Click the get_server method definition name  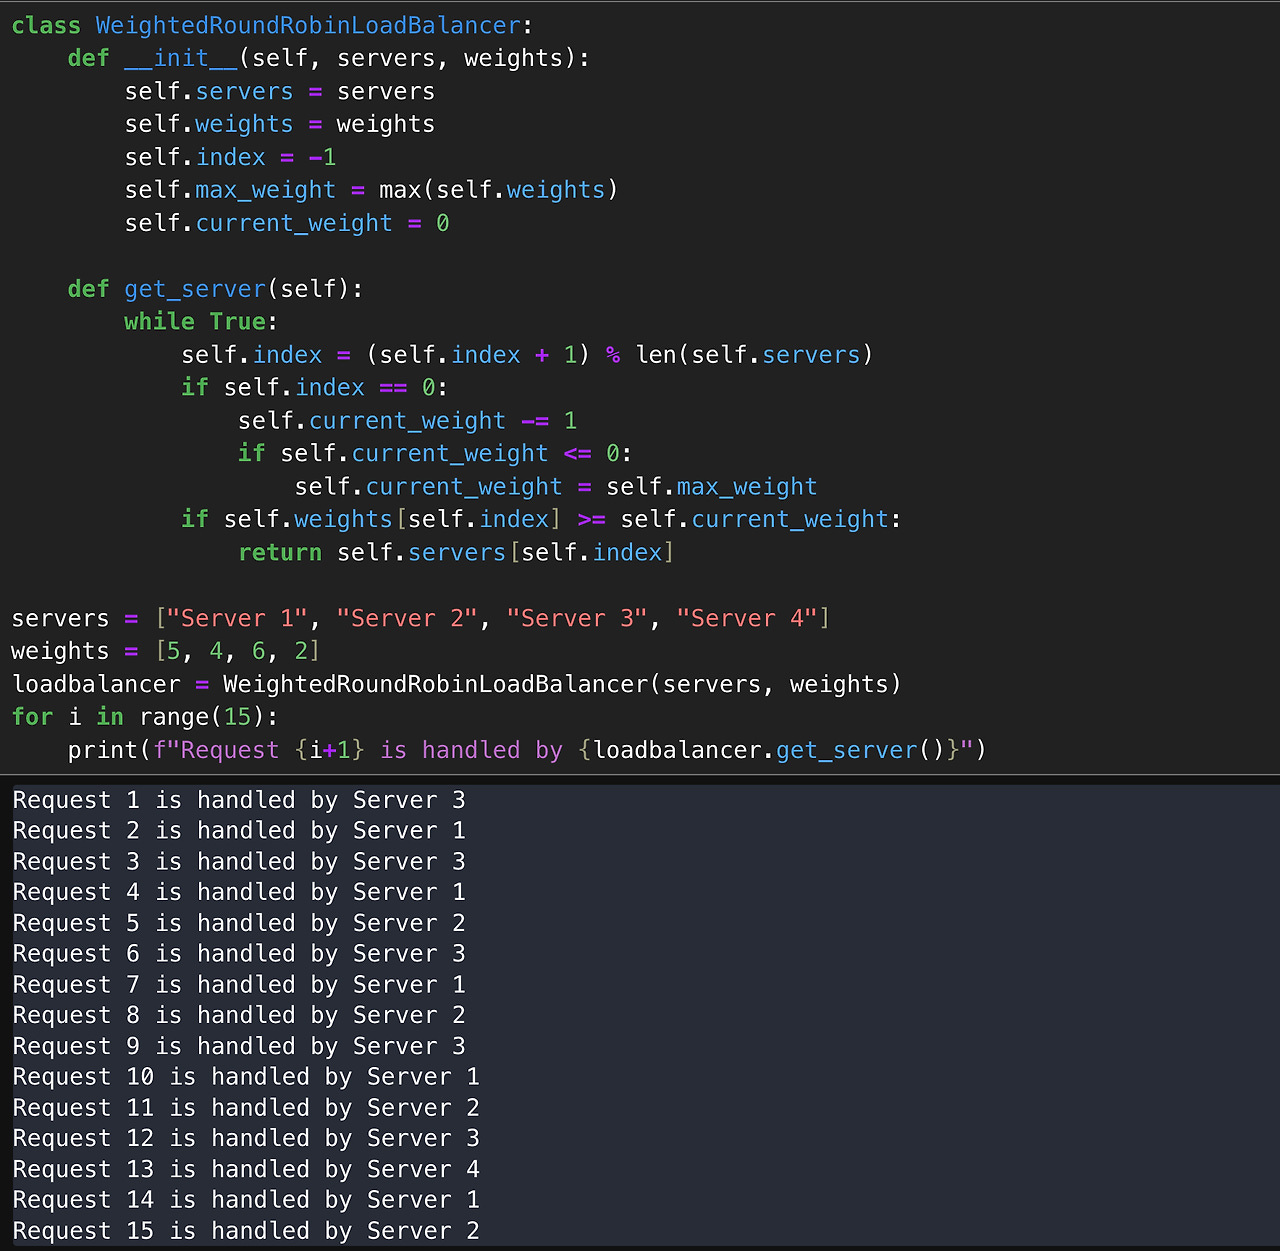195,289
